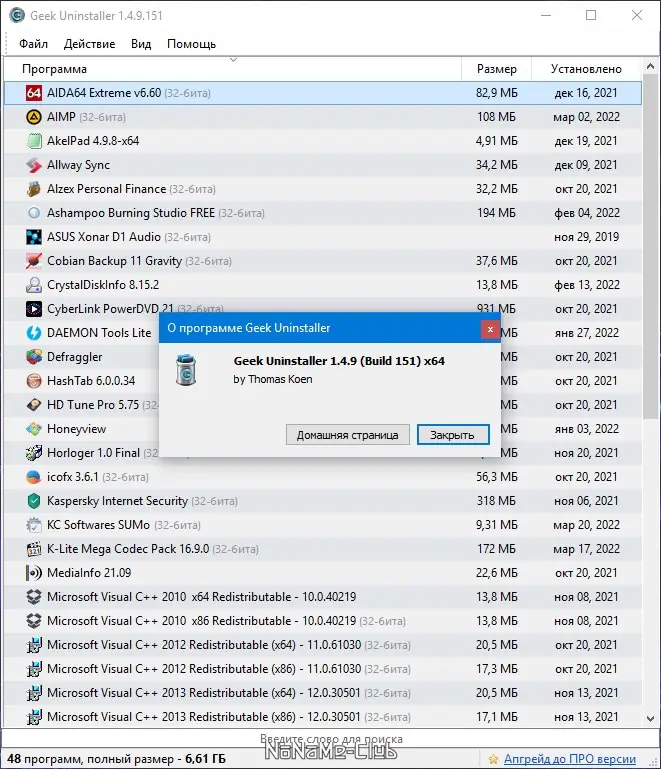Click the ноя 29, 2019 install date

tap(586, 237)
